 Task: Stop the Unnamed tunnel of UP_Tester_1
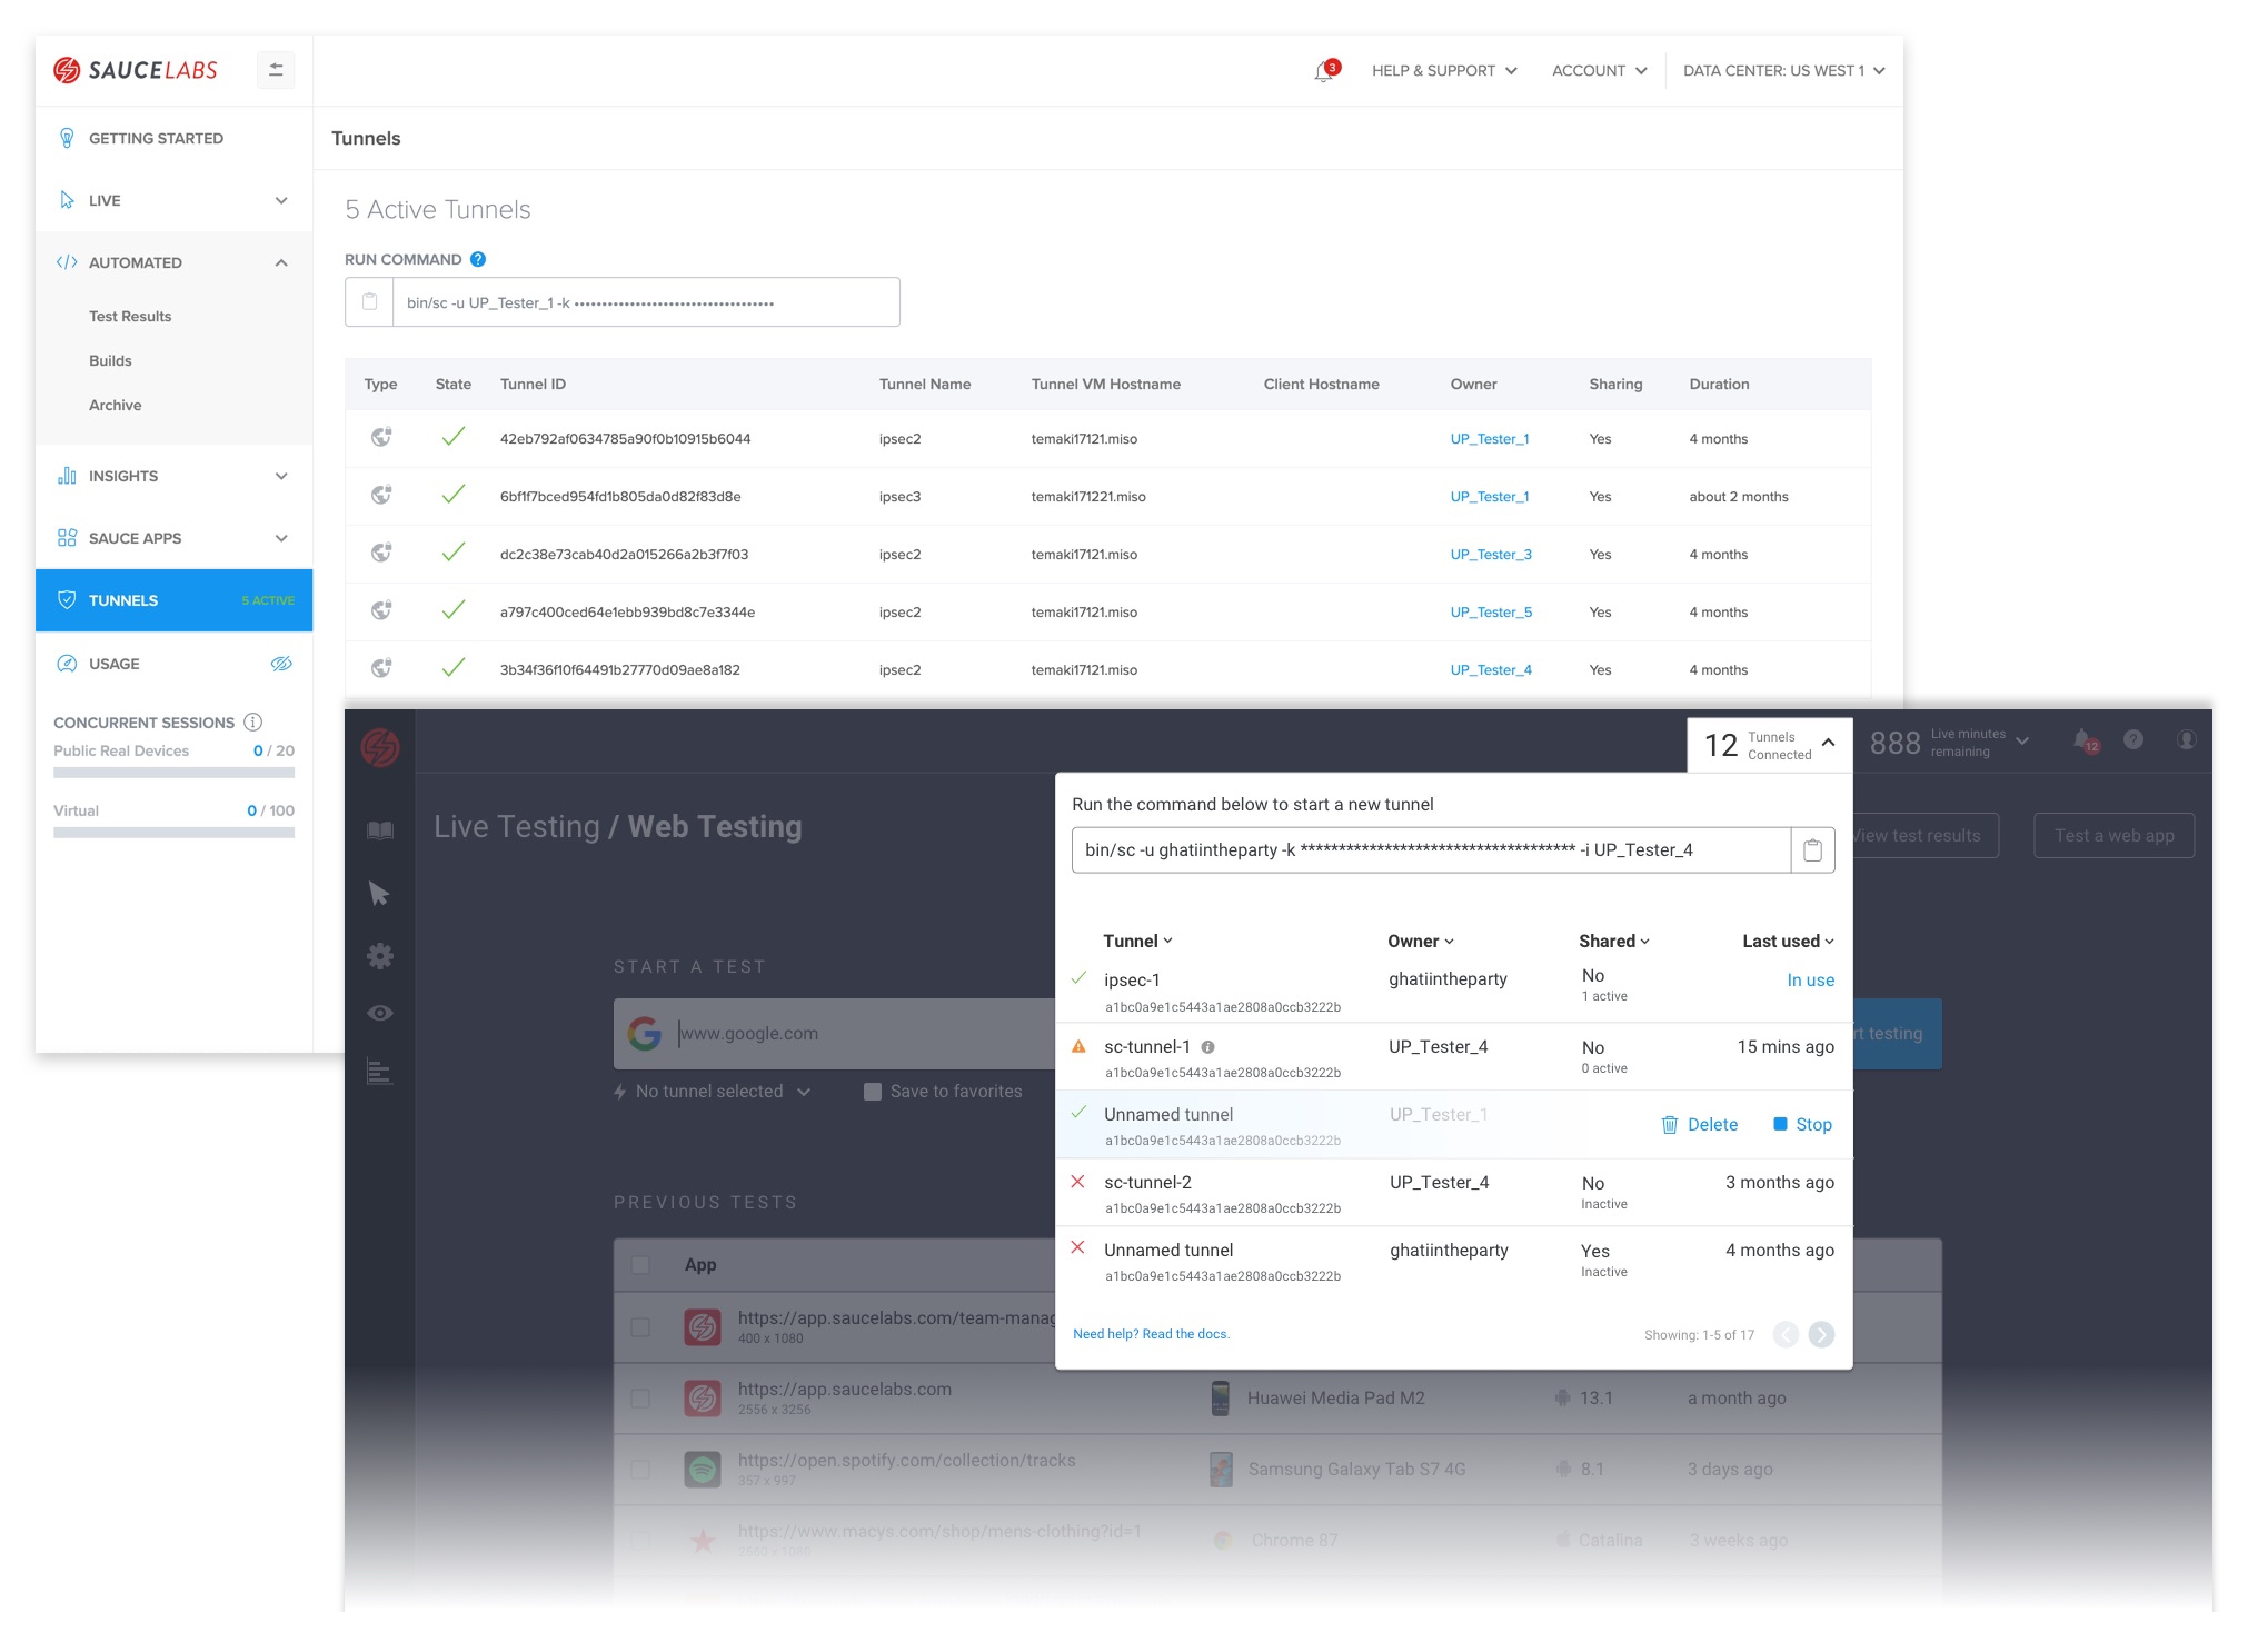[x=1803, y=1125]
